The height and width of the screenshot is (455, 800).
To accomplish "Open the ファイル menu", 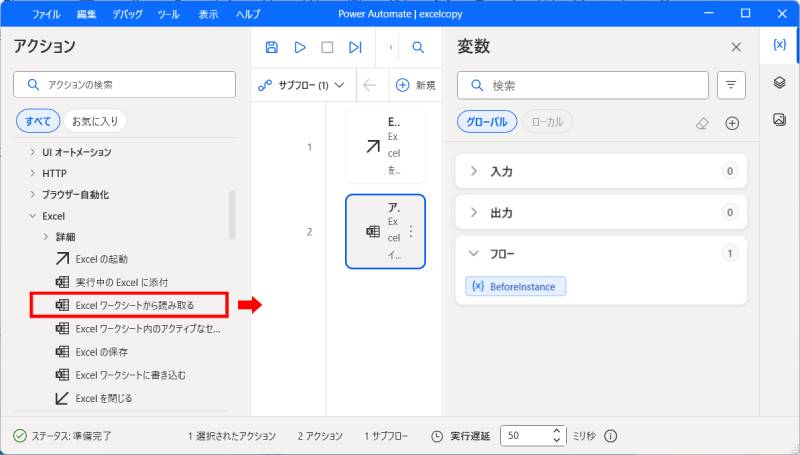I will (x=46, y=14).
